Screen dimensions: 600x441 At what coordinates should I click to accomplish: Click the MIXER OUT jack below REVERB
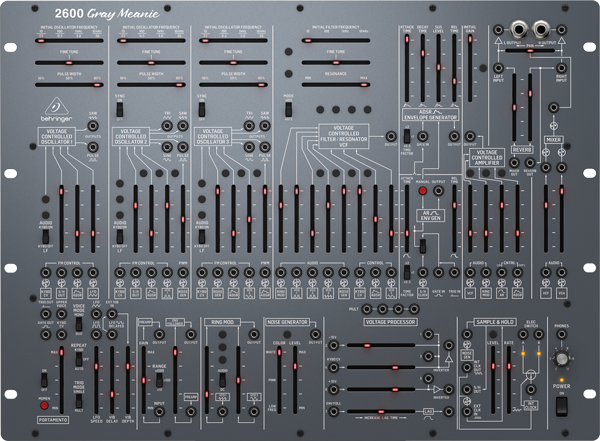(x=514, y=163)
